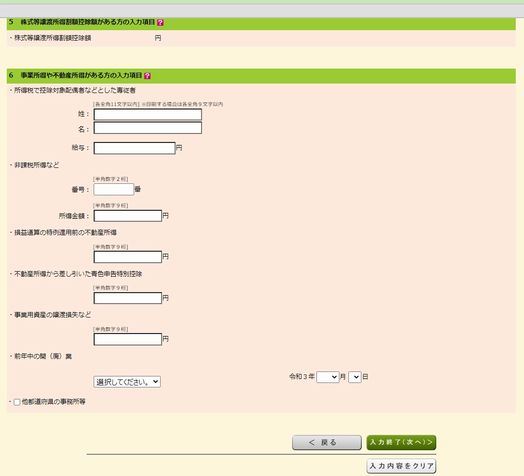Viewport: 524px width, 476px height.
Task: Click the 株式等譲渡所得割額控除額 row label
Action: (x=52, y=38)
